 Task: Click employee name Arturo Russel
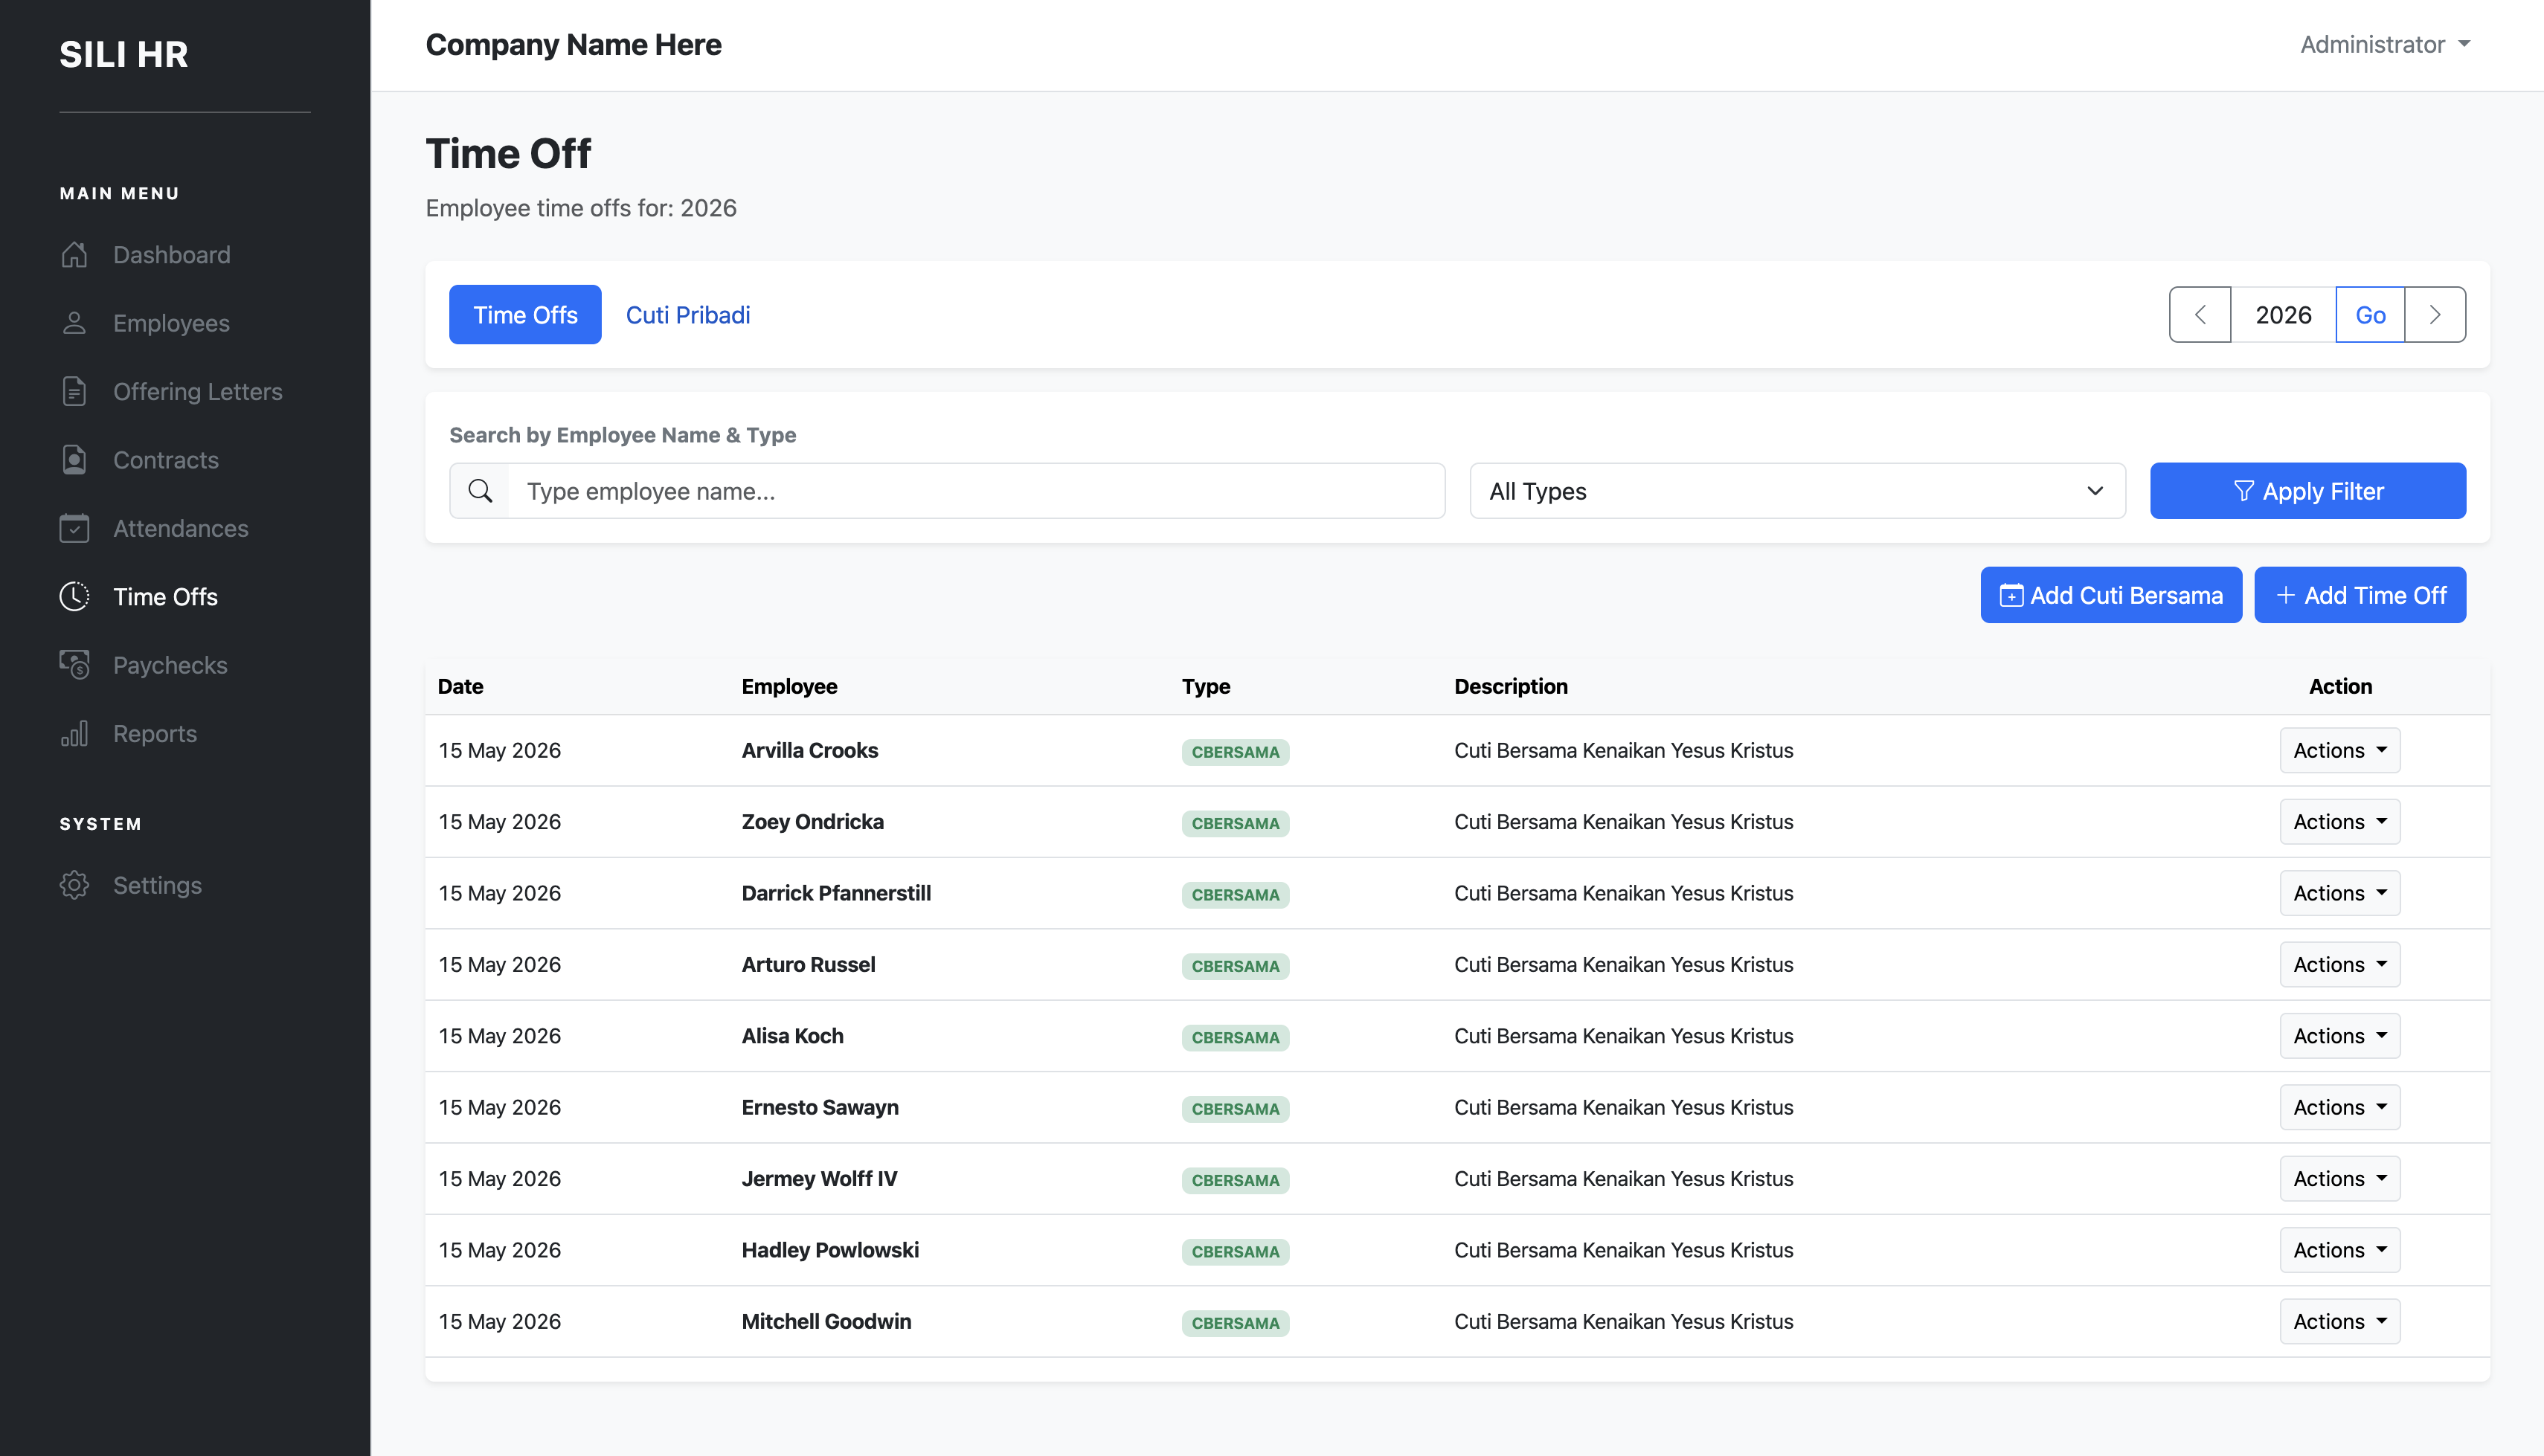808,964
